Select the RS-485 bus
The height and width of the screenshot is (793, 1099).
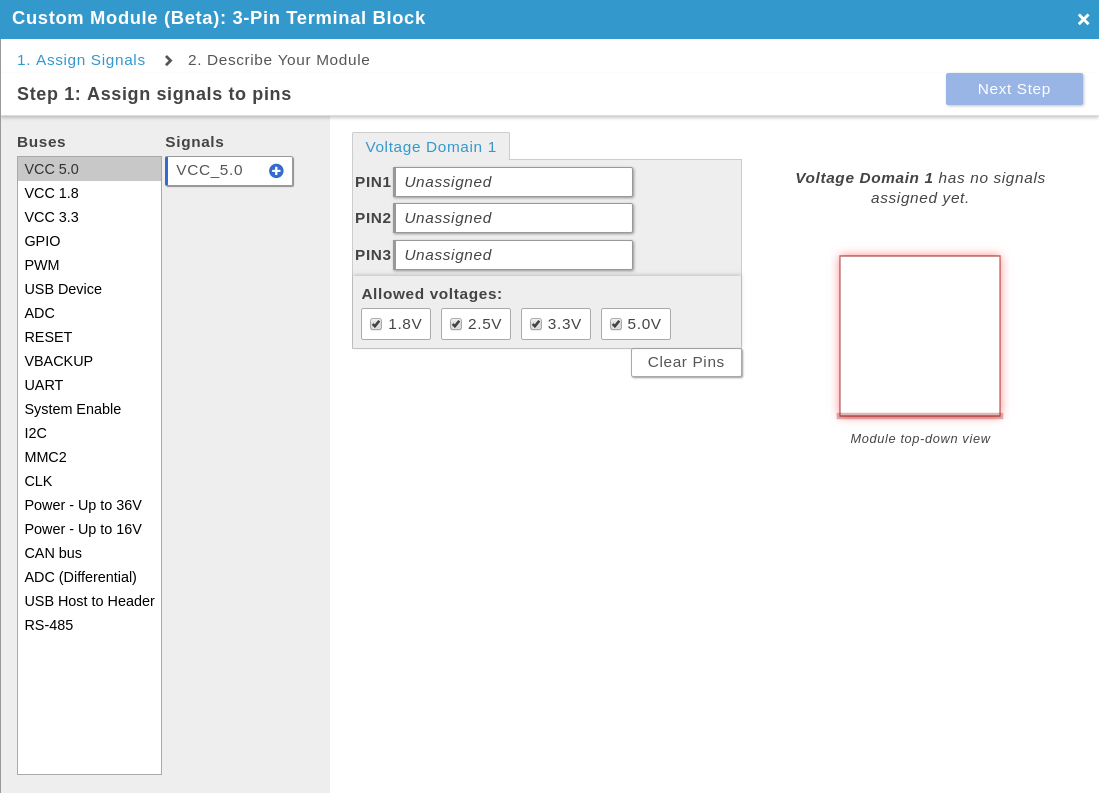coord(90,625)
